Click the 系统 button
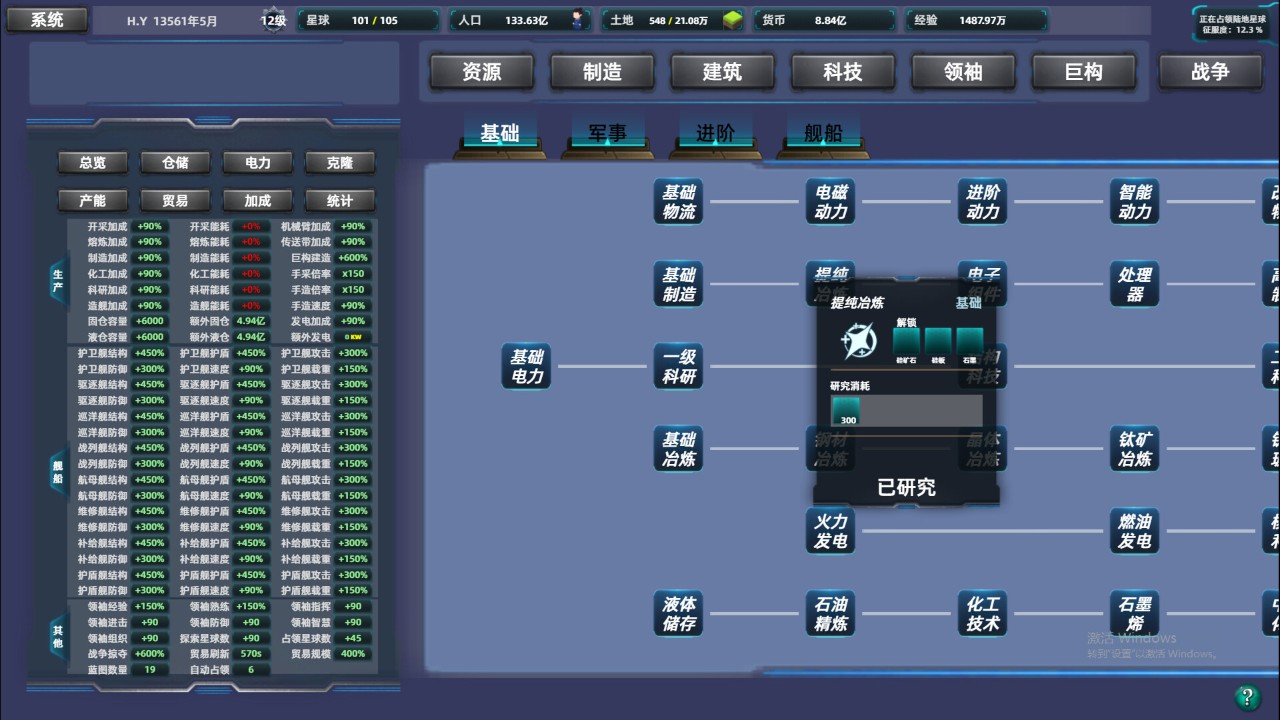This screenshot has width=1280, height=720. [x=46, y=19]
